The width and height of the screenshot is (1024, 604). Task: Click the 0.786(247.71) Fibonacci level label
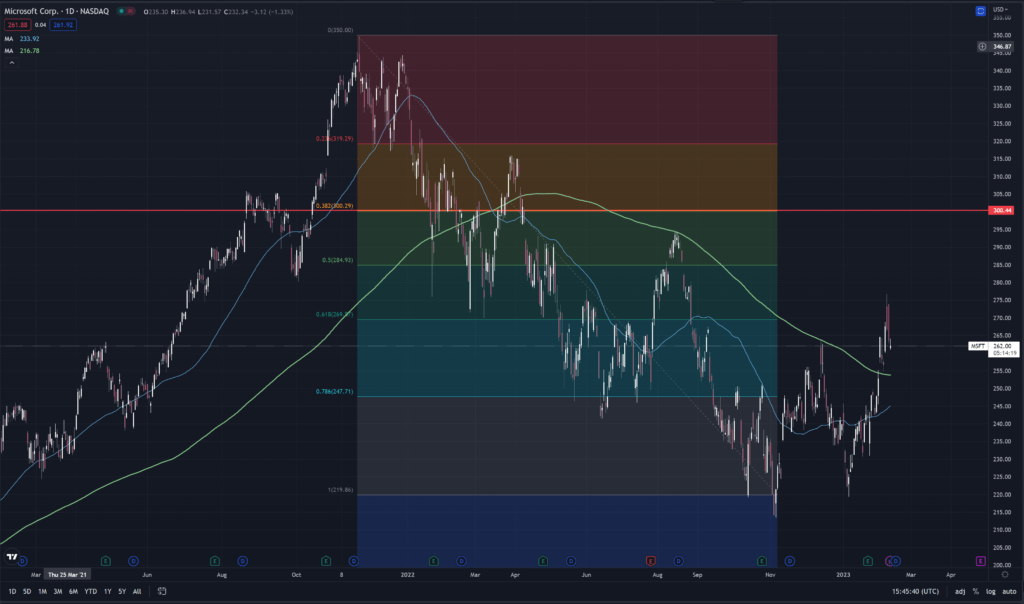click(334, 391)
